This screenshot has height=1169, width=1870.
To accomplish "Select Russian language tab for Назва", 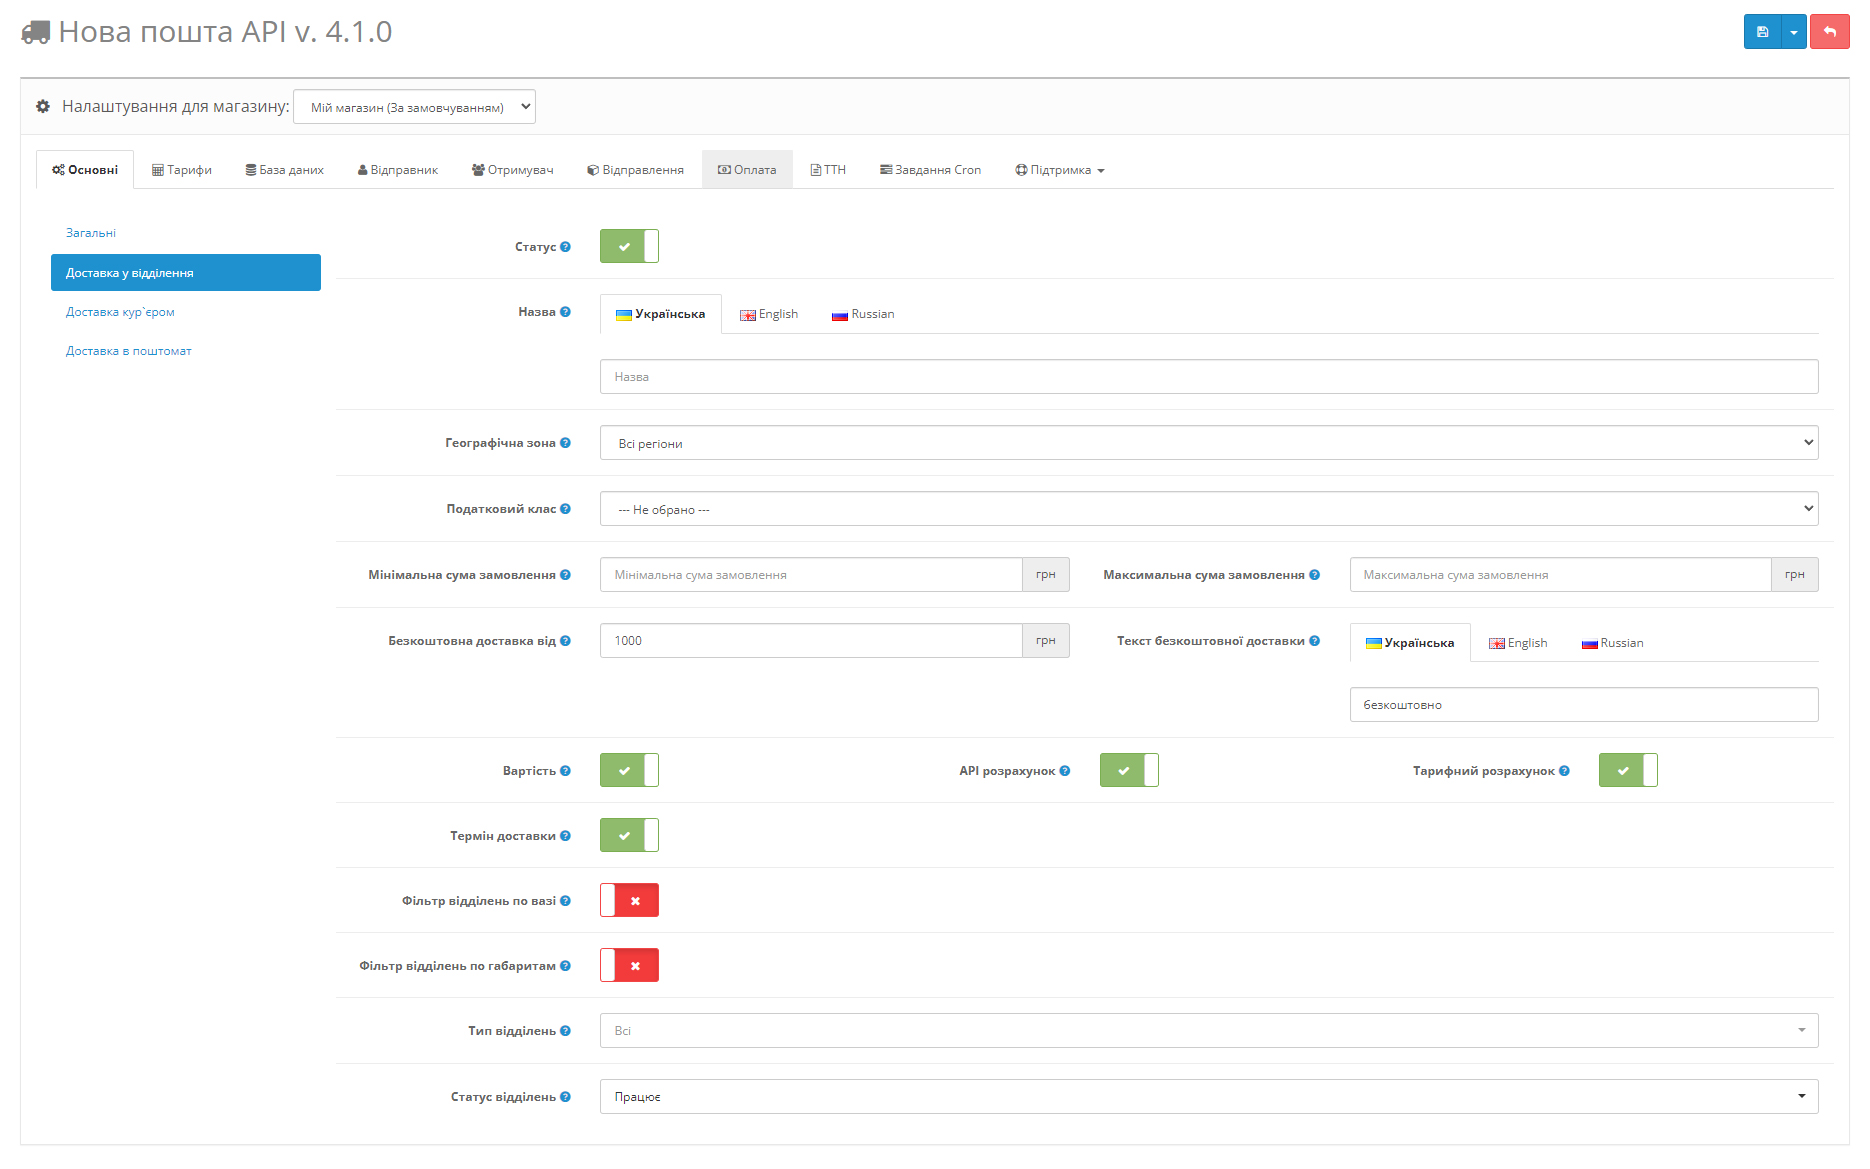I will pyautogui.click(x=863, y=314).
